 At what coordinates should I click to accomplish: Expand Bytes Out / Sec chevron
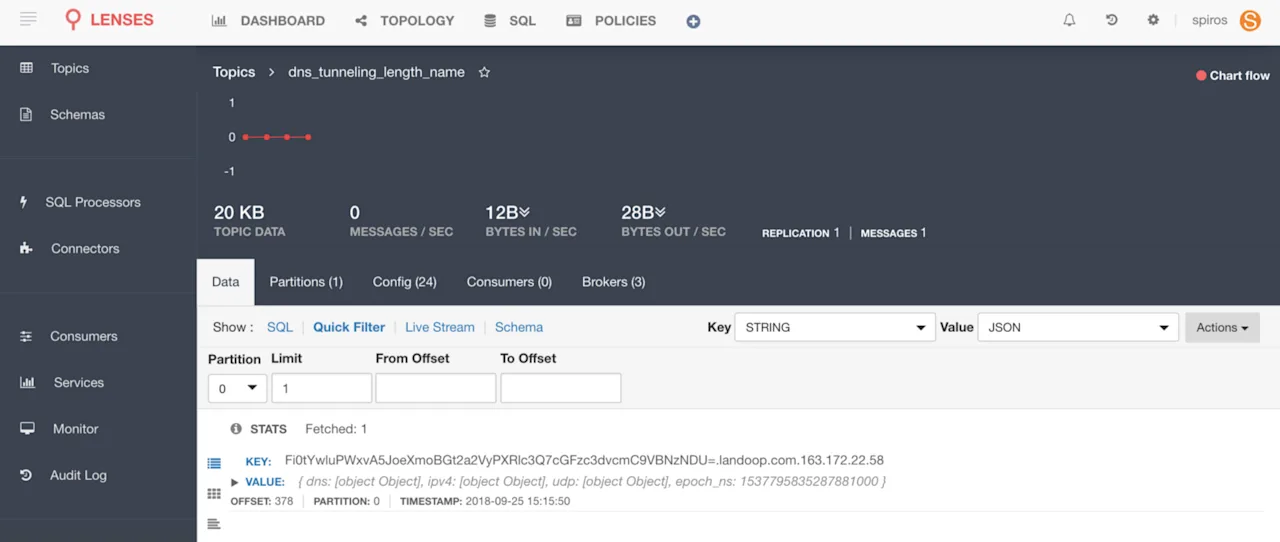(x=660, y=212)
